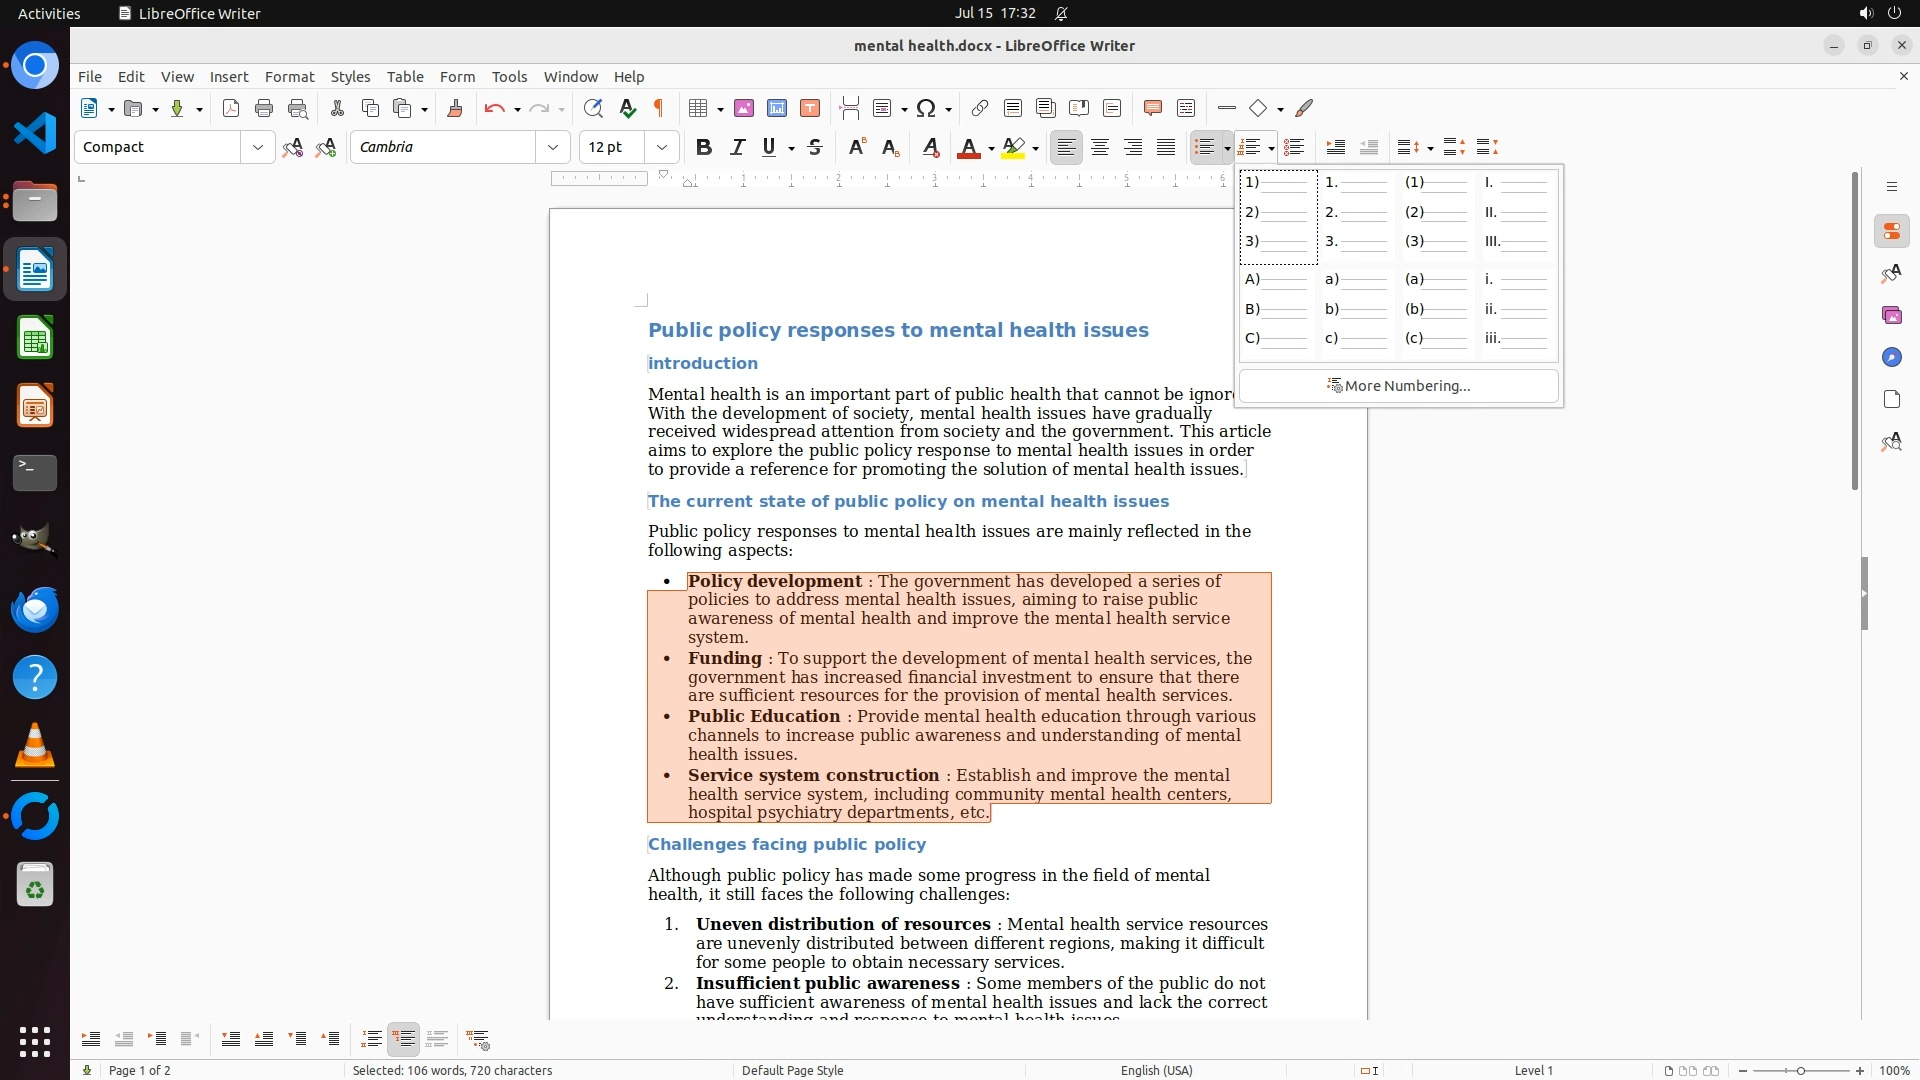
Task: Click the Find & Replace icon
Action: click(x=593, y=108)
